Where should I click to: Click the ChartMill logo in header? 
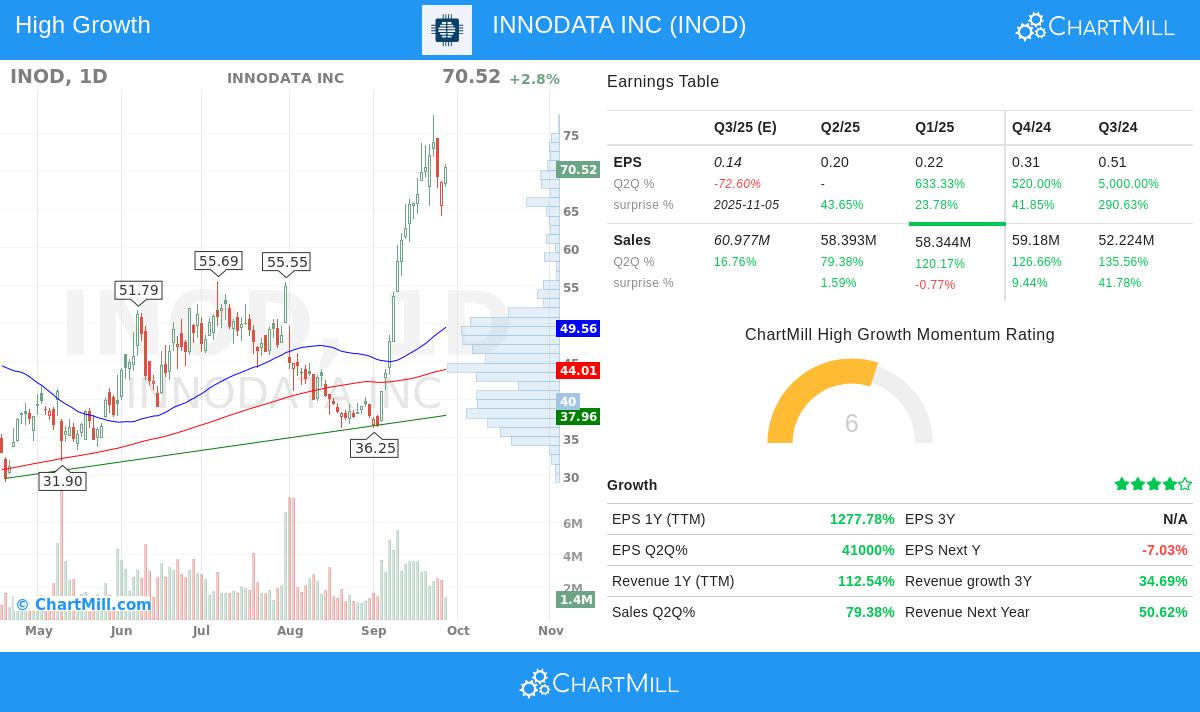(x=1095, y=27)
